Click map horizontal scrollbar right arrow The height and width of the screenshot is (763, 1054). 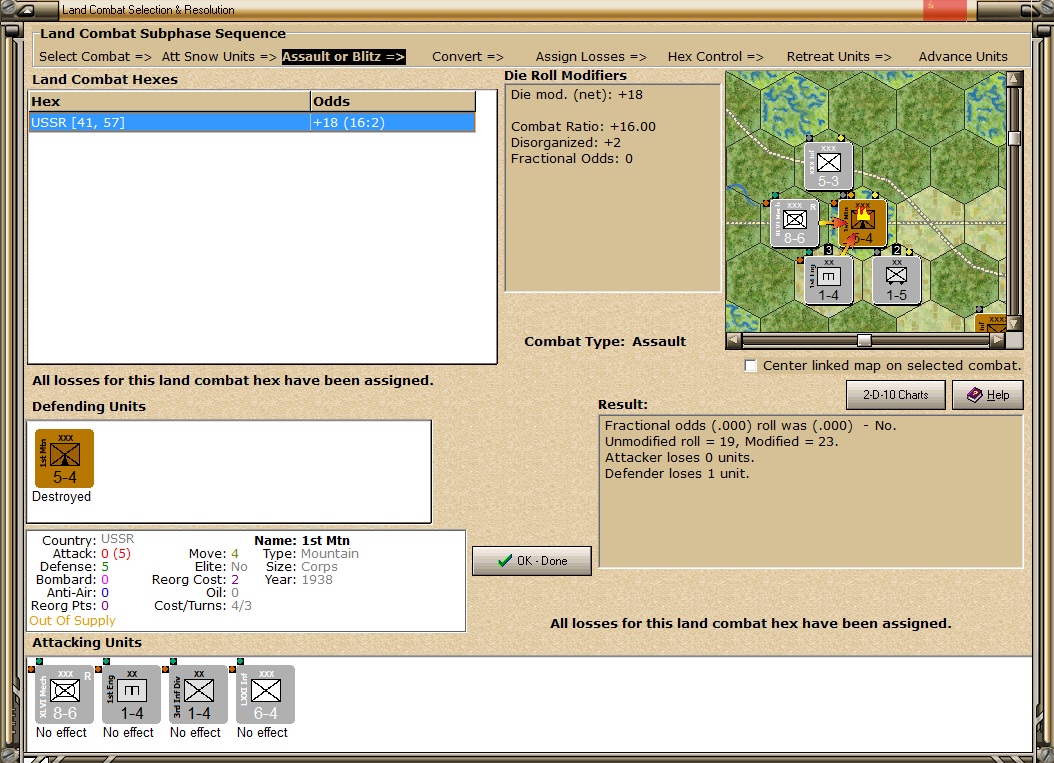(x=998, y=340)
